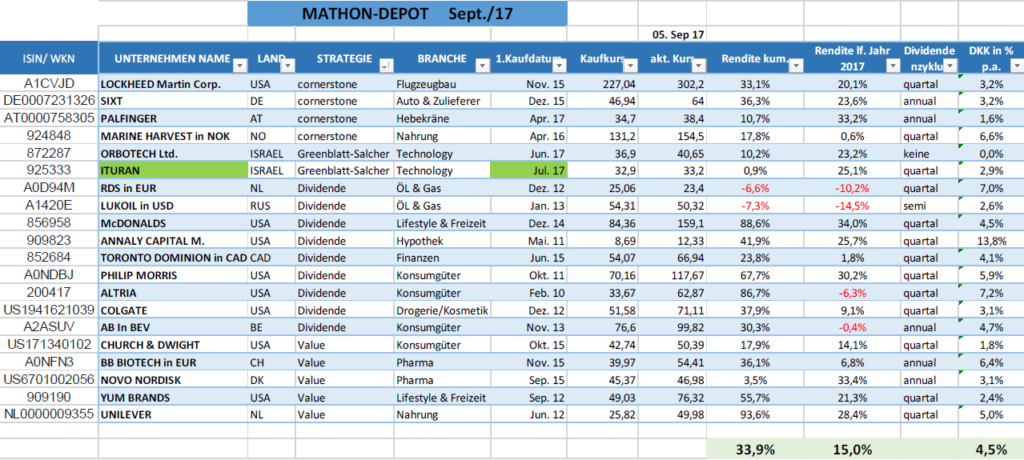
Task: Select the NOVO NORDISK cell
Action: point(173,380)
